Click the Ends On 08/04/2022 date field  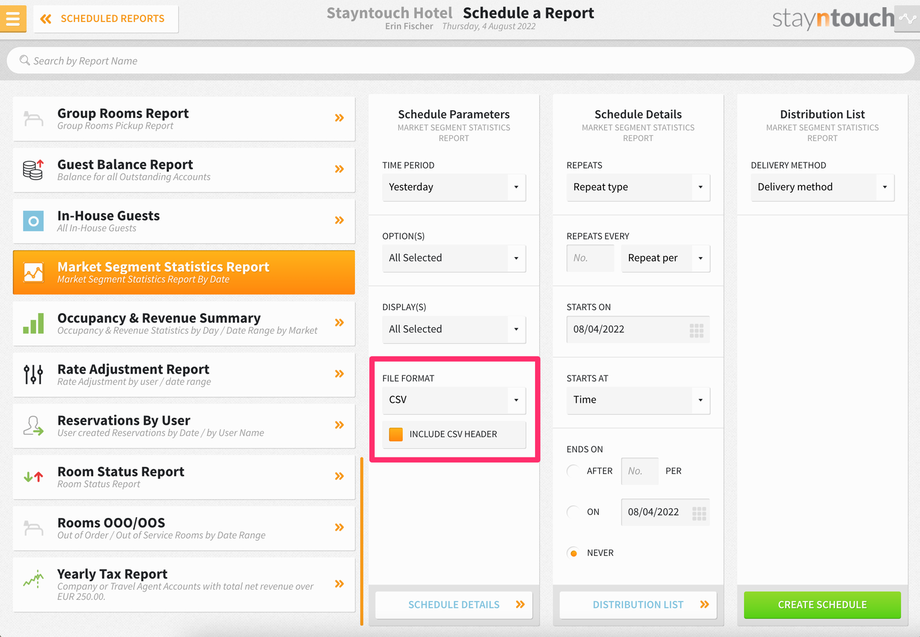coord(665,512)
